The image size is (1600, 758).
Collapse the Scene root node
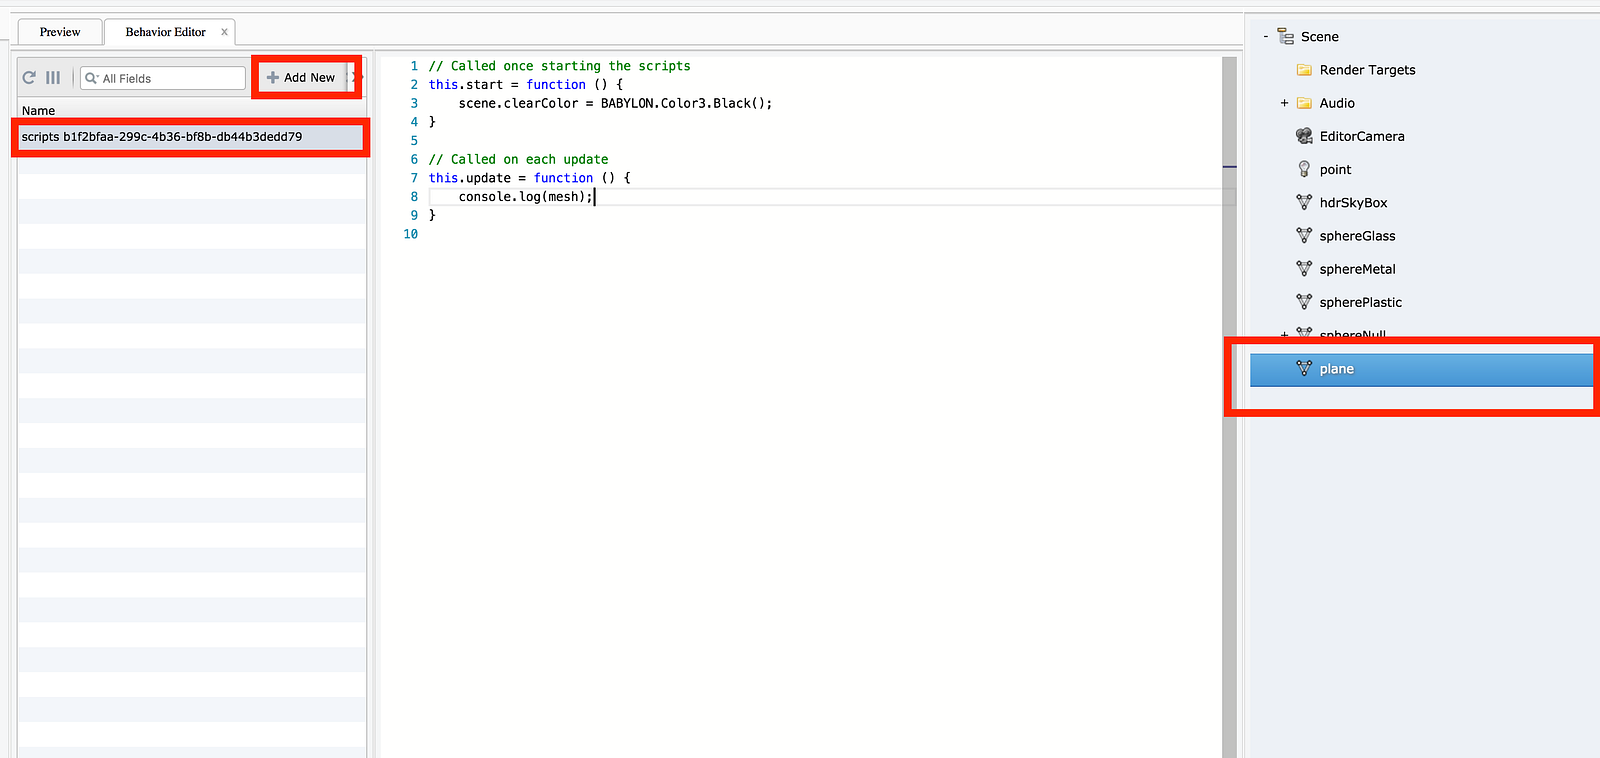click(x=1265, y=37)
